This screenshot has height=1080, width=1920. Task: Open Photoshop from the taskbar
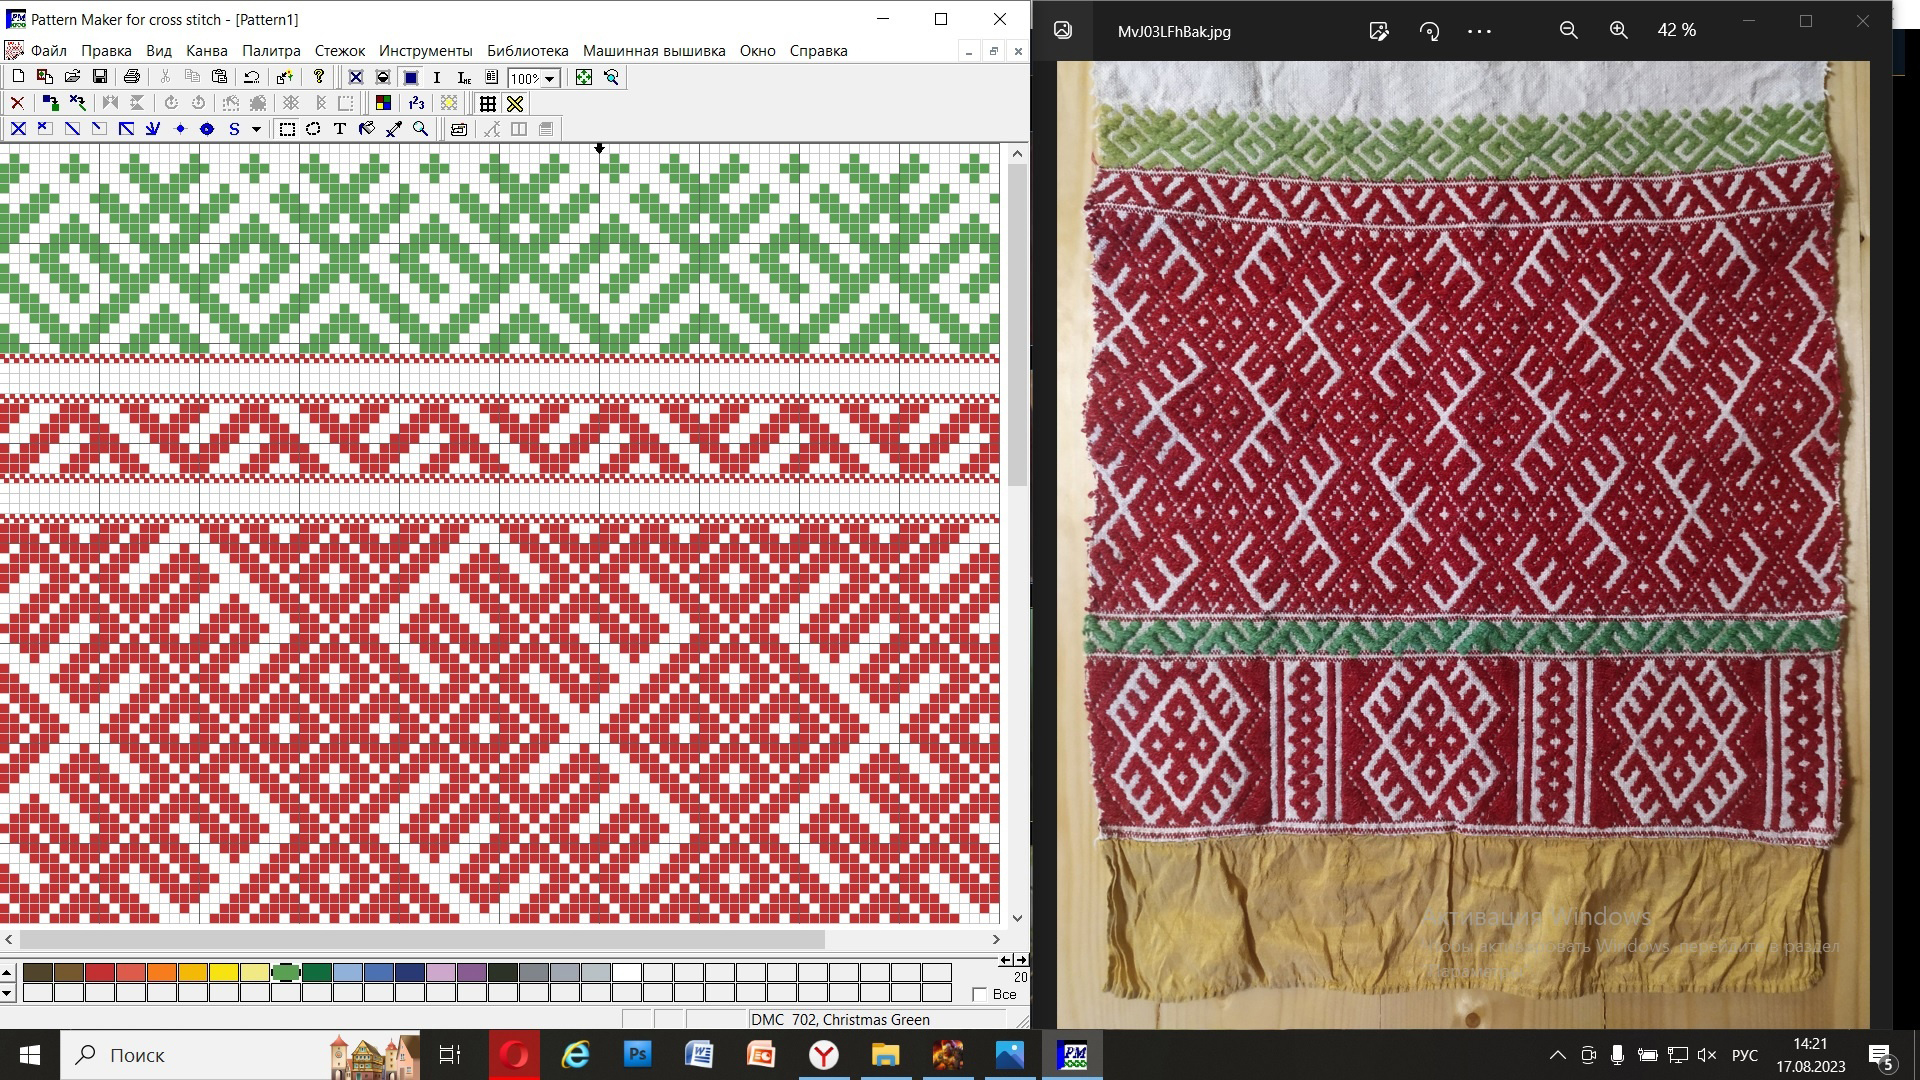pos(637,1055)
